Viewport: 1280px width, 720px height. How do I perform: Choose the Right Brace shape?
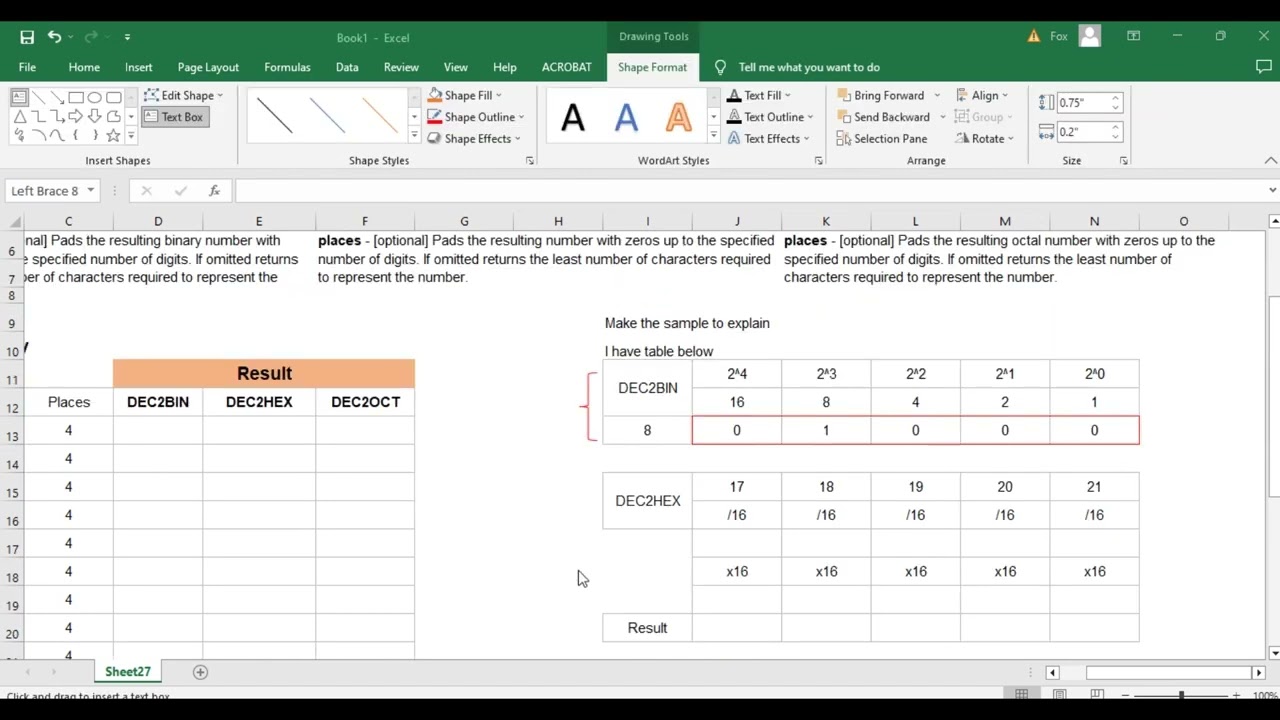point(95,135)
